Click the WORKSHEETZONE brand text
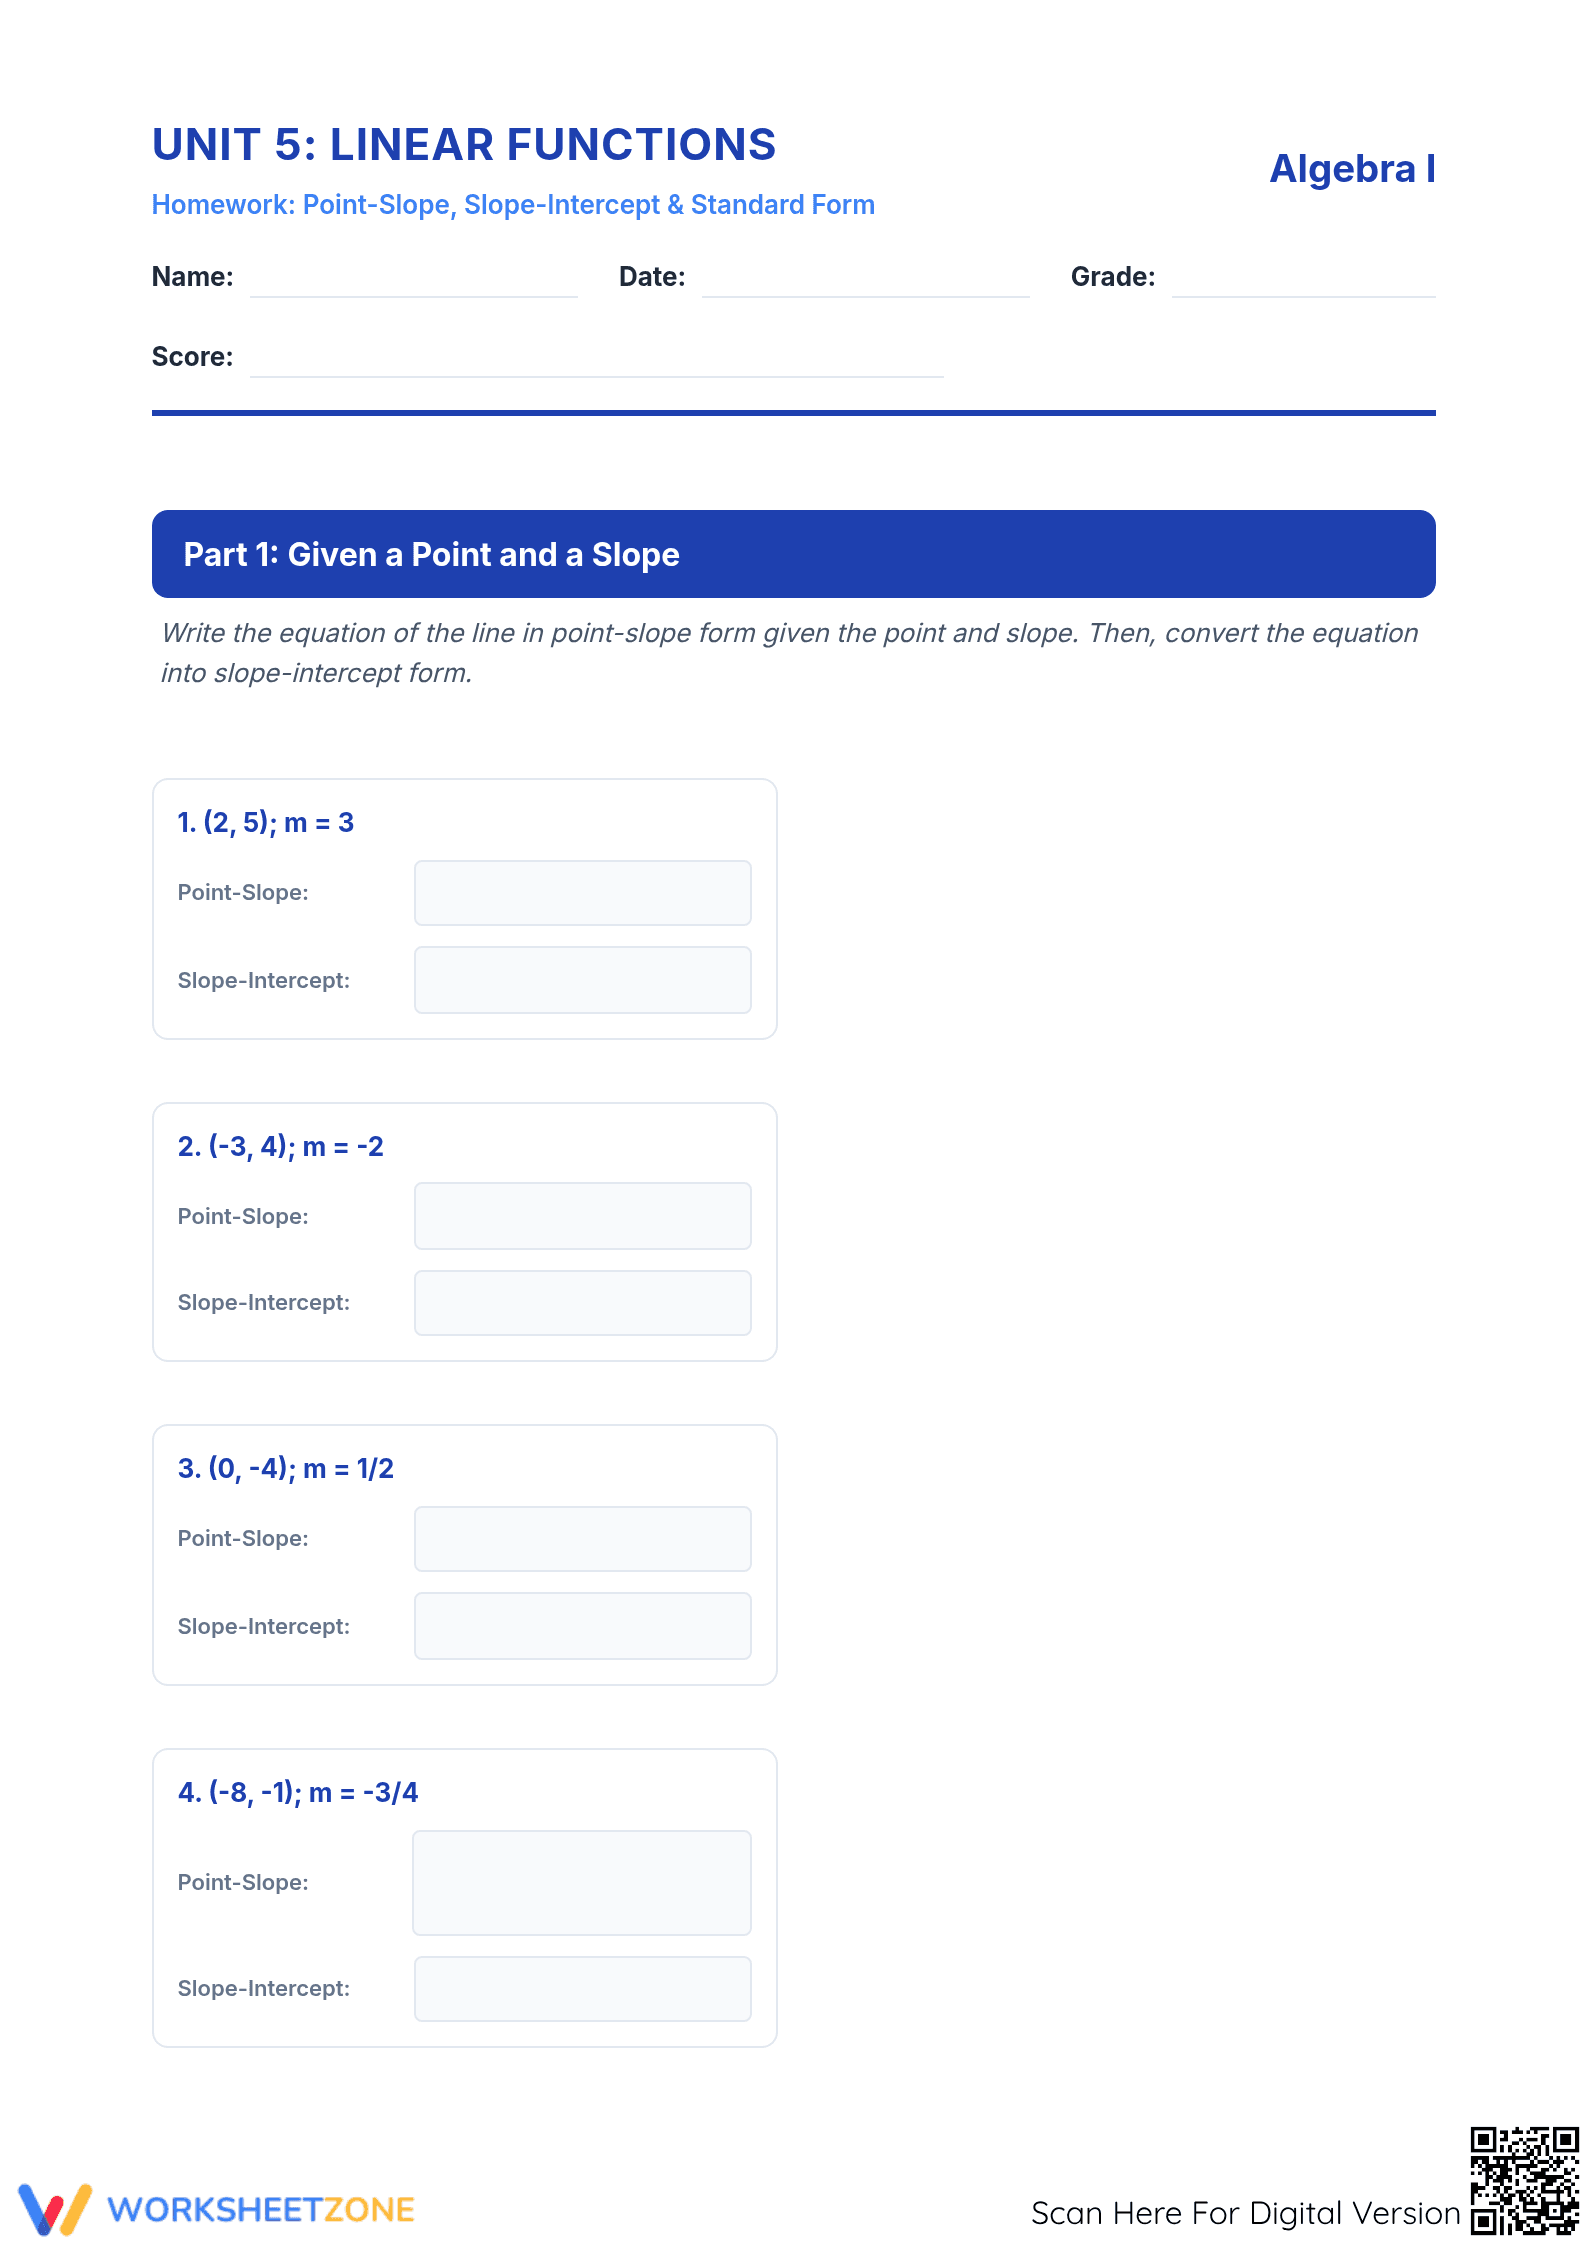The width and height of the screenshot is (1588, 2244). (x=261, y=2210)
